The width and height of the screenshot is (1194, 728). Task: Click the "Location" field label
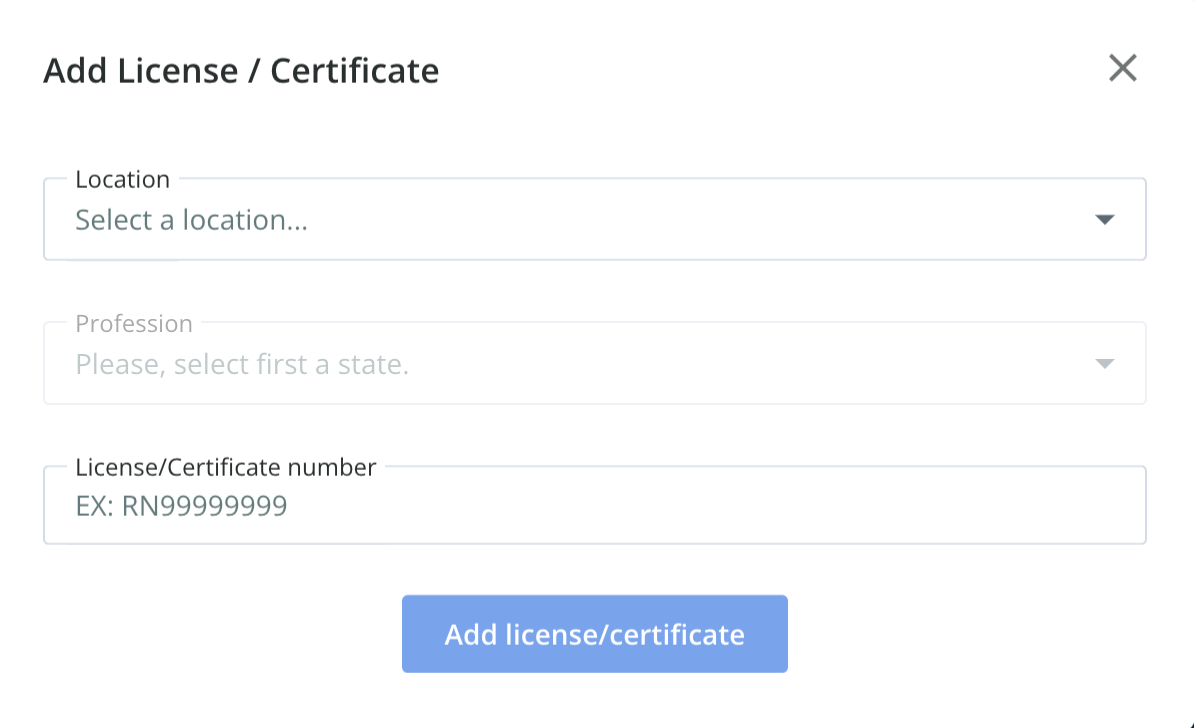(x=123, y=180)
